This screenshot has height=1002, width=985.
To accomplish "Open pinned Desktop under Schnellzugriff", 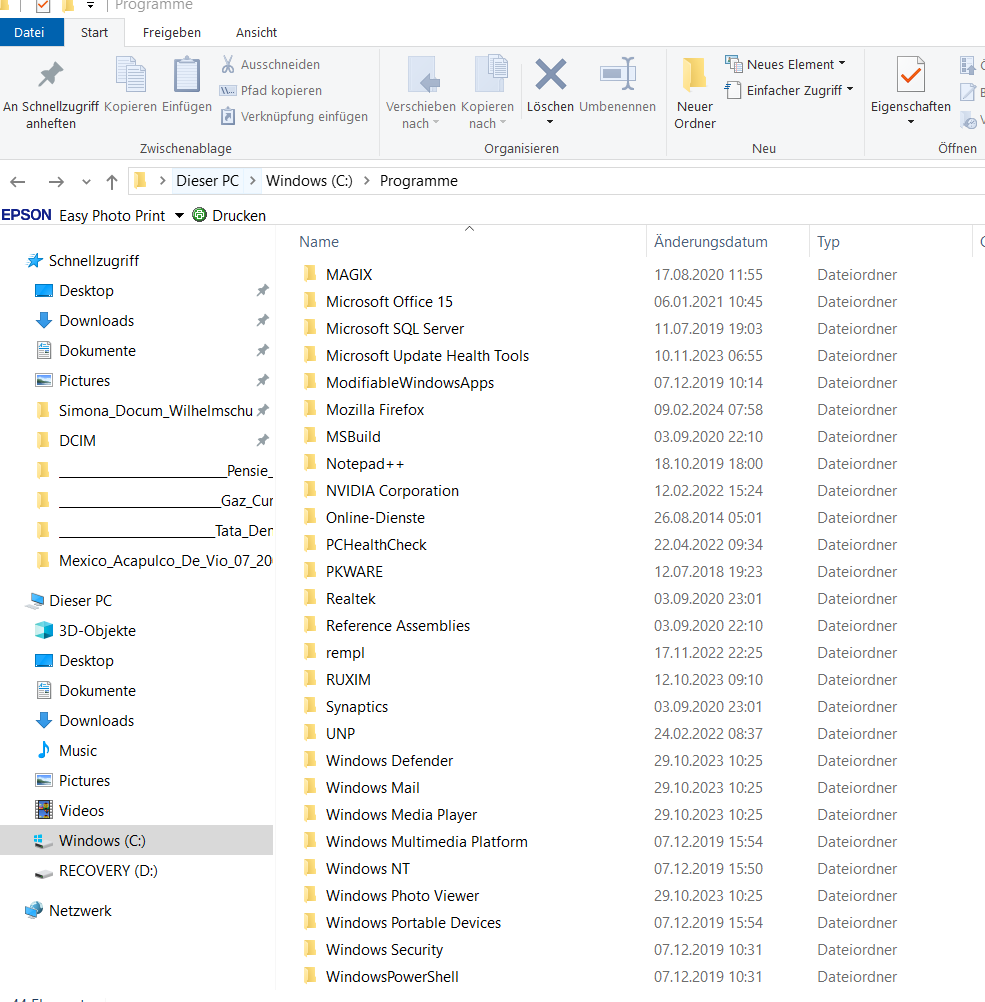I will (86, 291).
